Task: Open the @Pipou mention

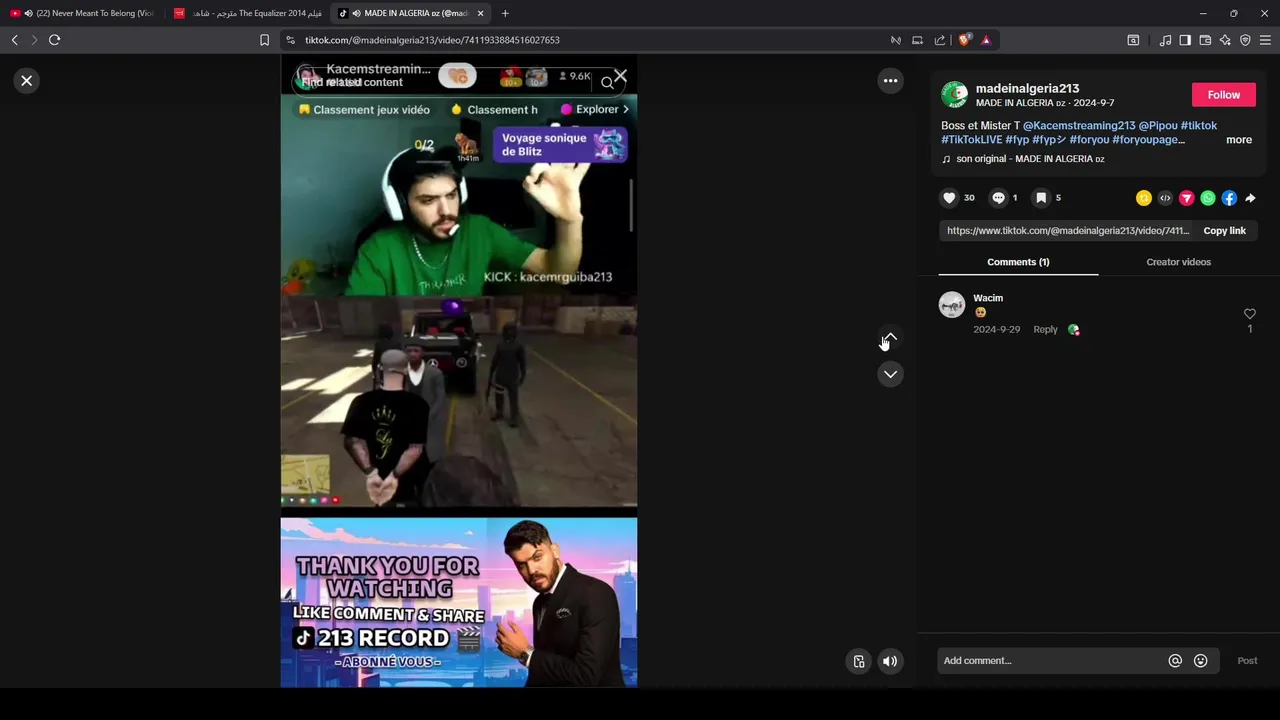Action: pyautogui.click(x=1158, y=126)
